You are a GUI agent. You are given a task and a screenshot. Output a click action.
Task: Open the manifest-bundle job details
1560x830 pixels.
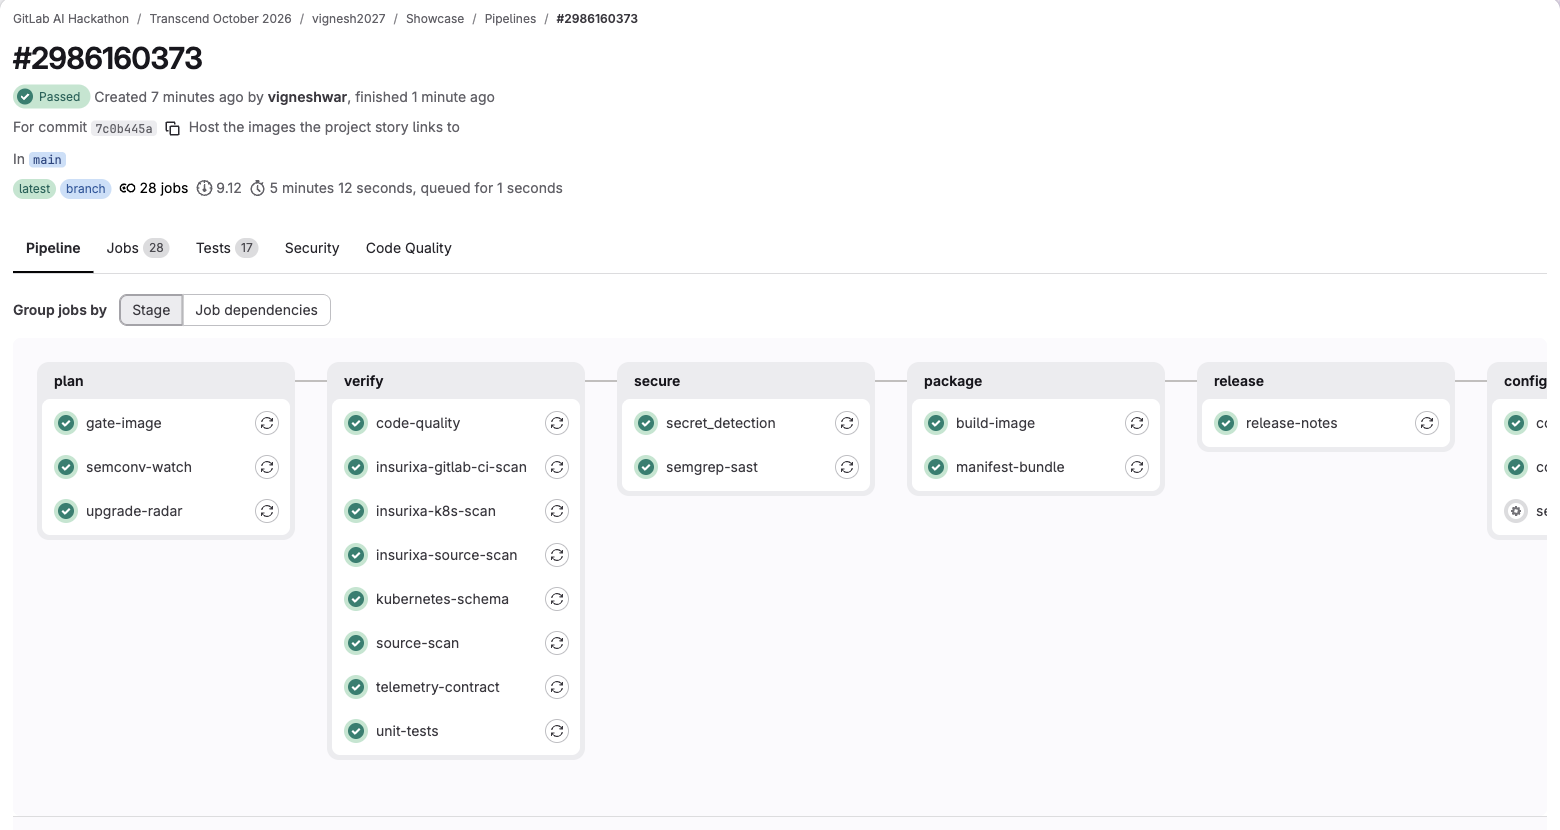(x=1010, y=467)
